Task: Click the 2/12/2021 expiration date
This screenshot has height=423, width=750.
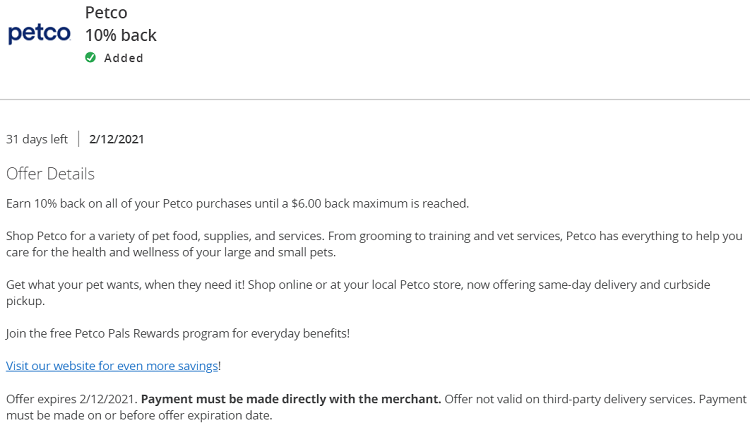Action: (x=116, y=139)
